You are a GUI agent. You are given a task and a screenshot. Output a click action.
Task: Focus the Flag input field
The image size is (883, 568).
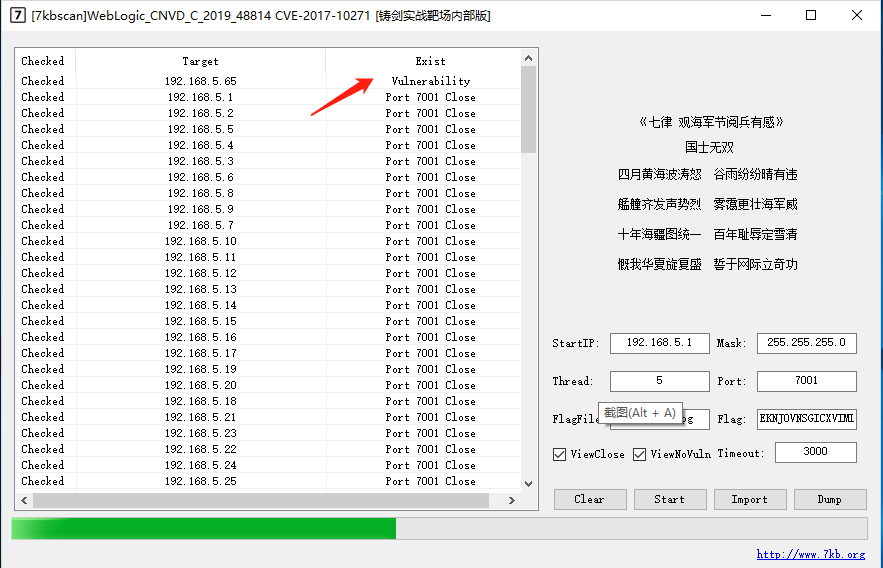point(806,419)
